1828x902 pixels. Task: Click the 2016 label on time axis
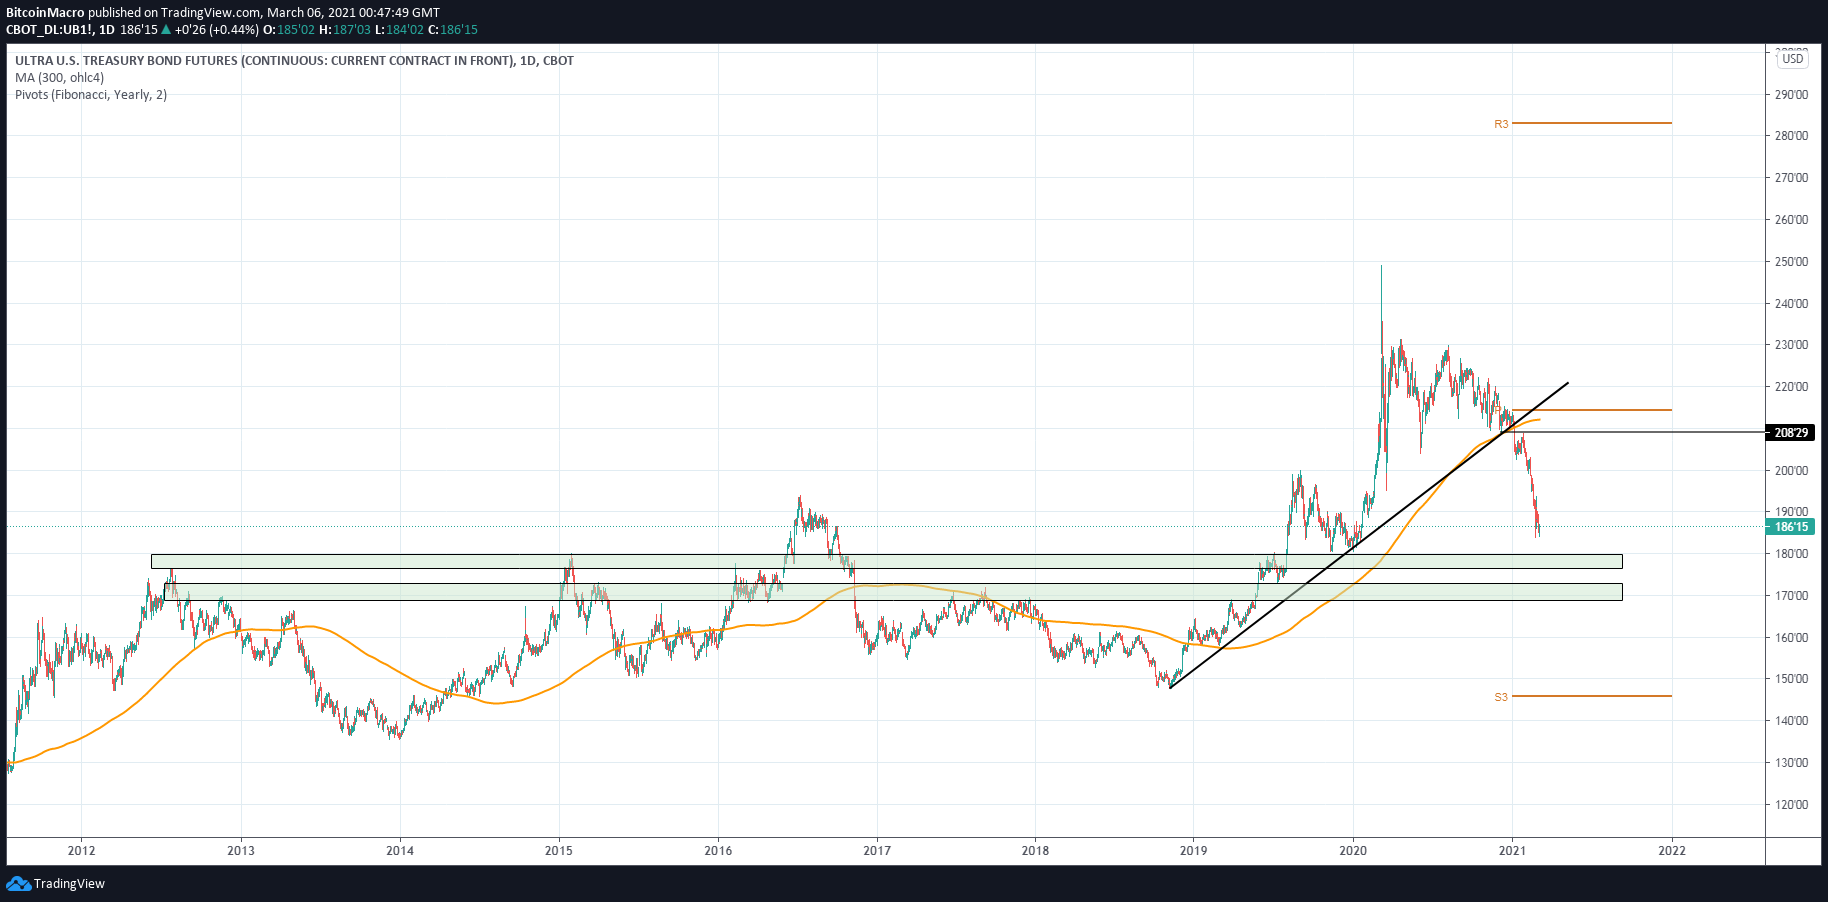(x=718, y=851)
